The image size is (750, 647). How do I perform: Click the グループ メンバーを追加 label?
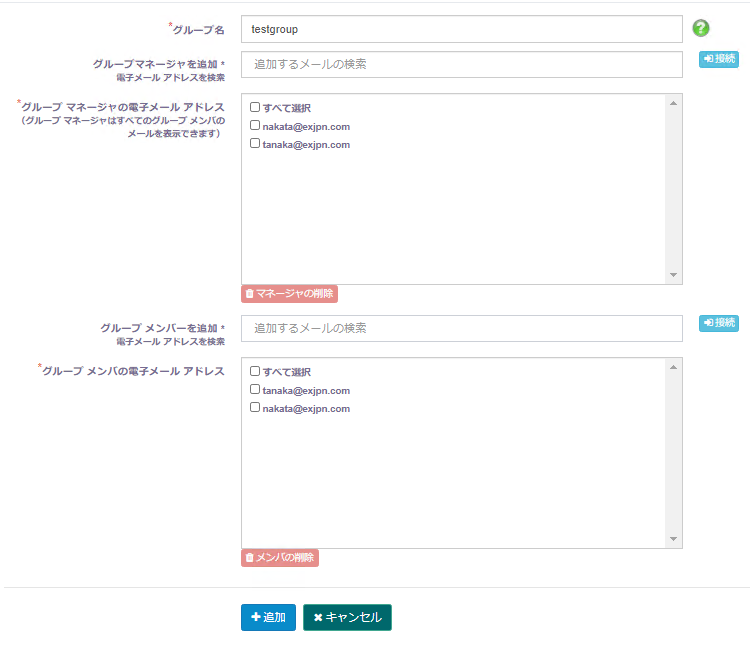[159, 328]
